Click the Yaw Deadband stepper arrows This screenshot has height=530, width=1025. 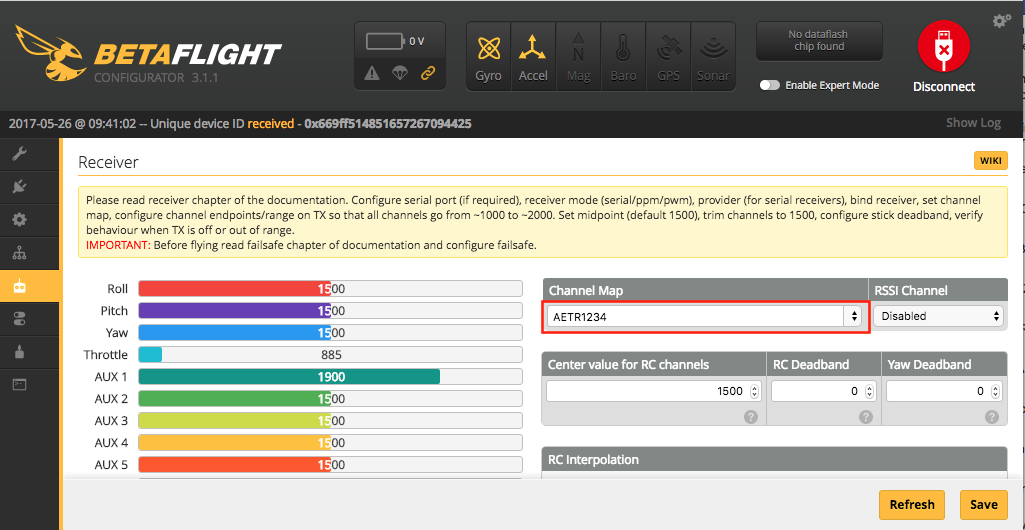point(995,391)
